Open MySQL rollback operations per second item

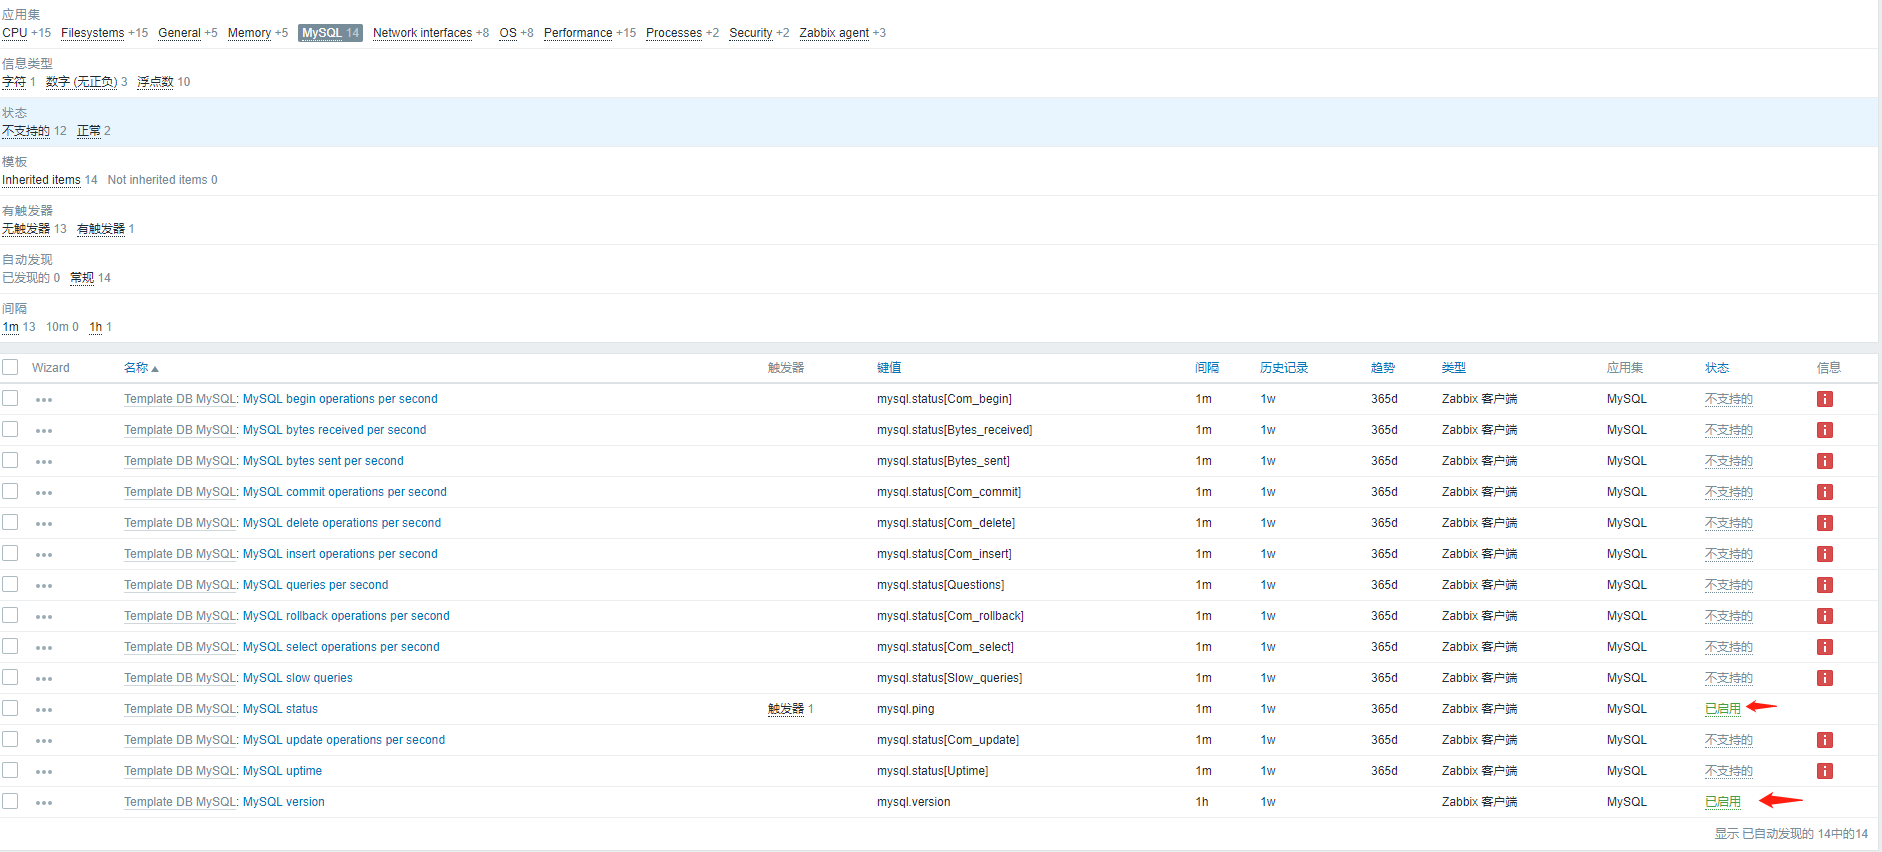346,616
